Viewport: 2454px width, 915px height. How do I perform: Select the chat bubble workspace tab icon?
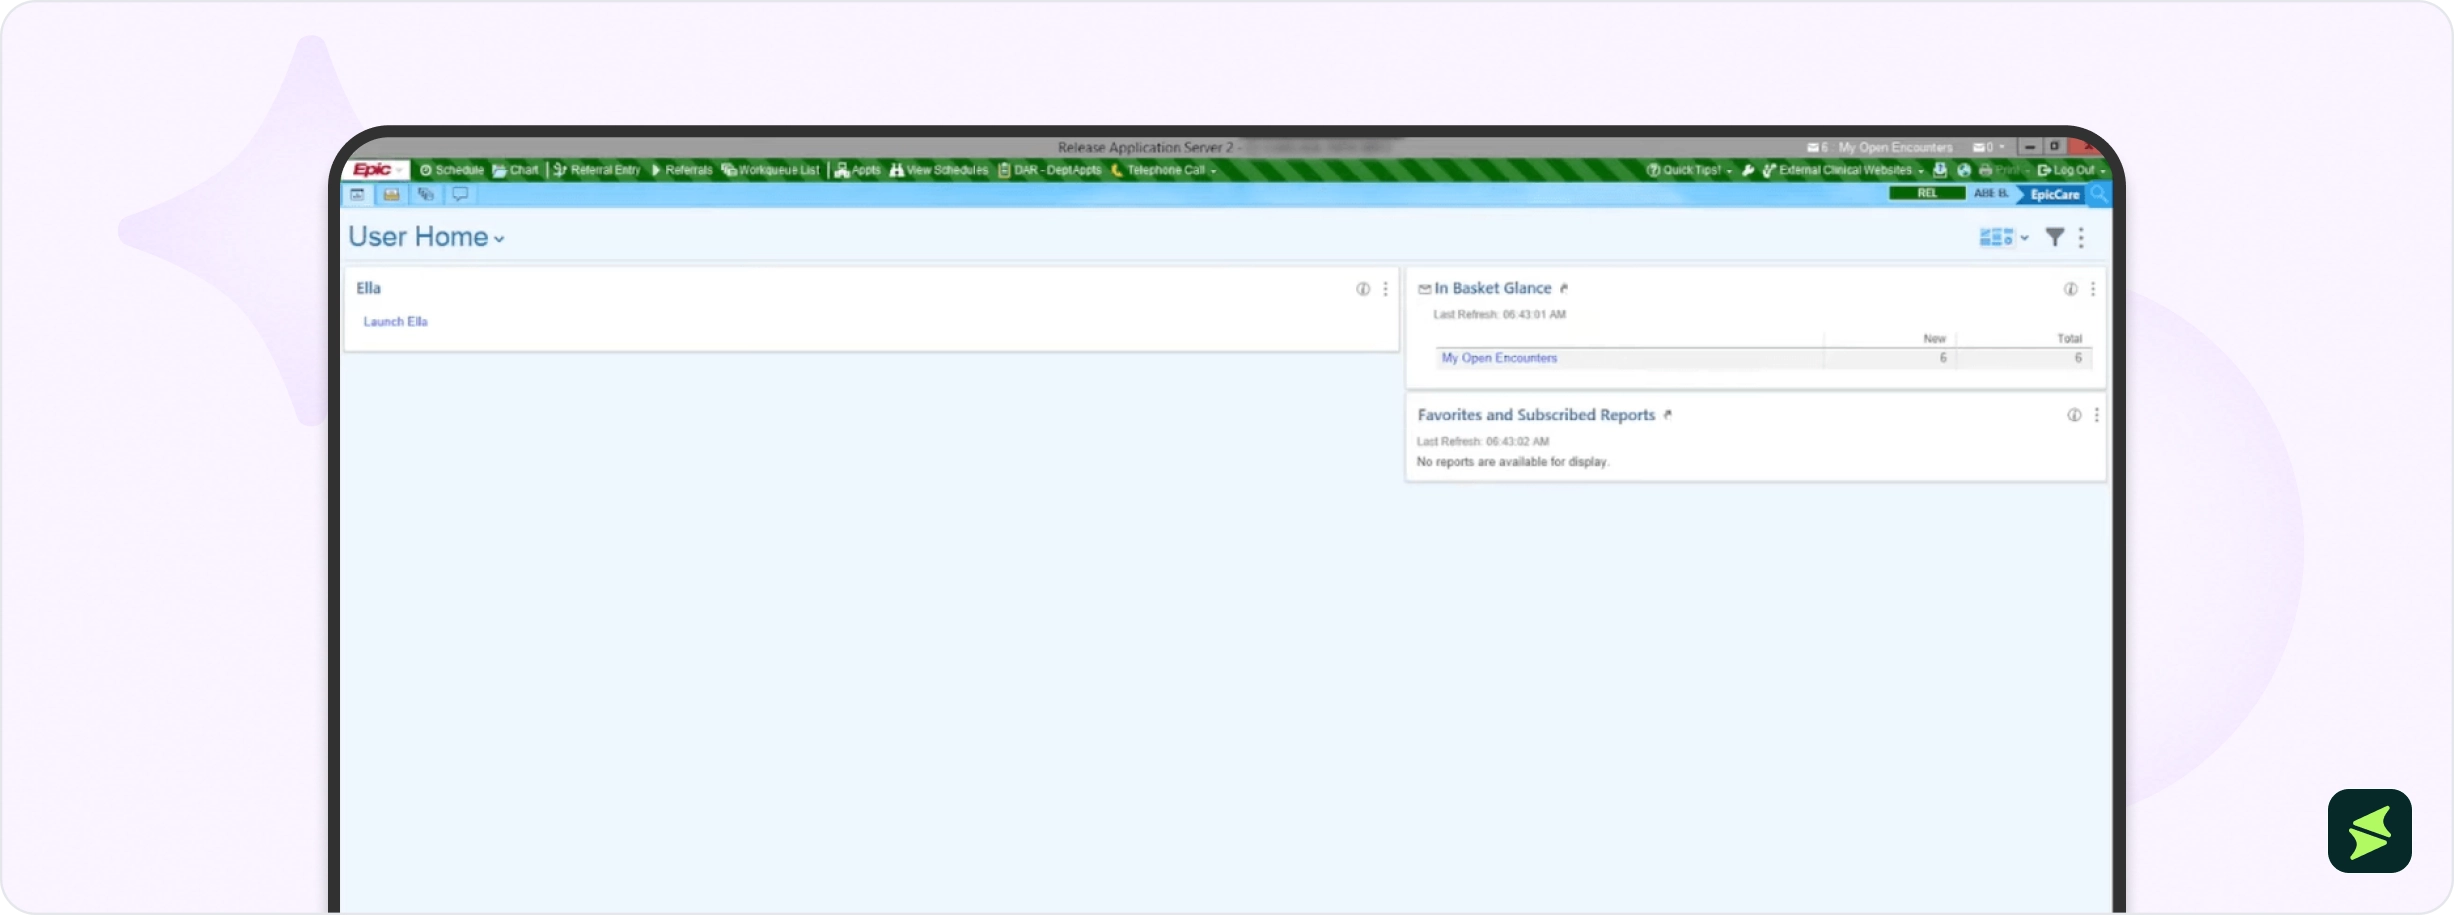460,194
